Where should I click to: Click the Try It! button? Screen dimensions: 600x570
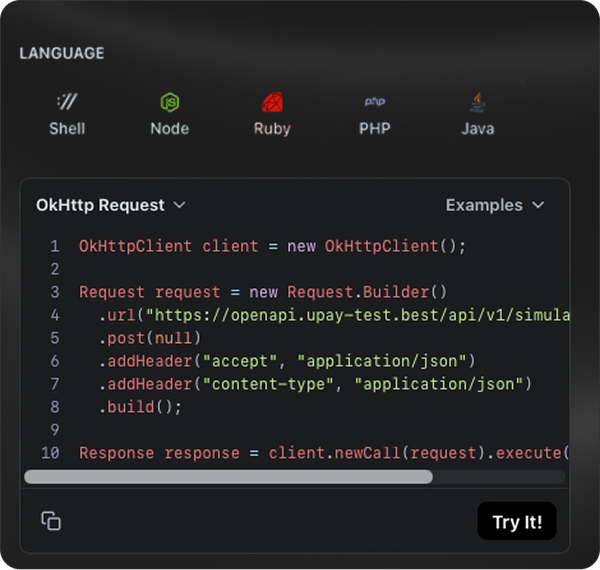click(x=517, y=521)
